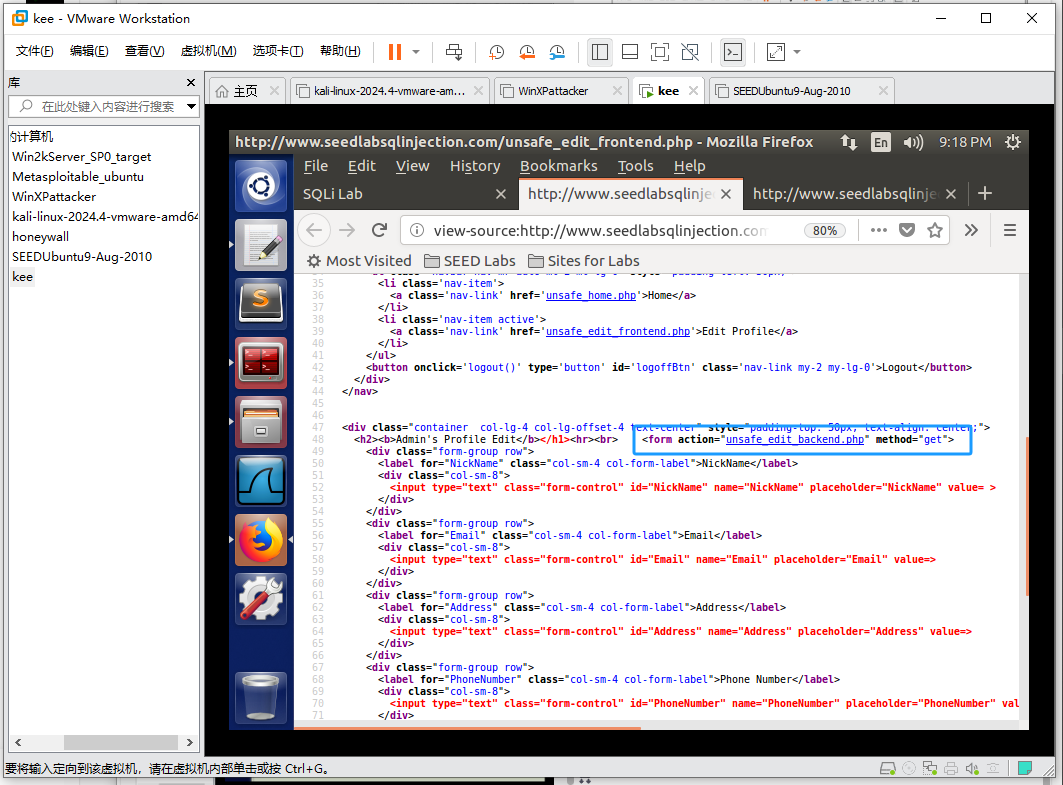Viewport: 1063px width, 785px height.
Task: Click the stretch guest display icon
Action: 776,52
